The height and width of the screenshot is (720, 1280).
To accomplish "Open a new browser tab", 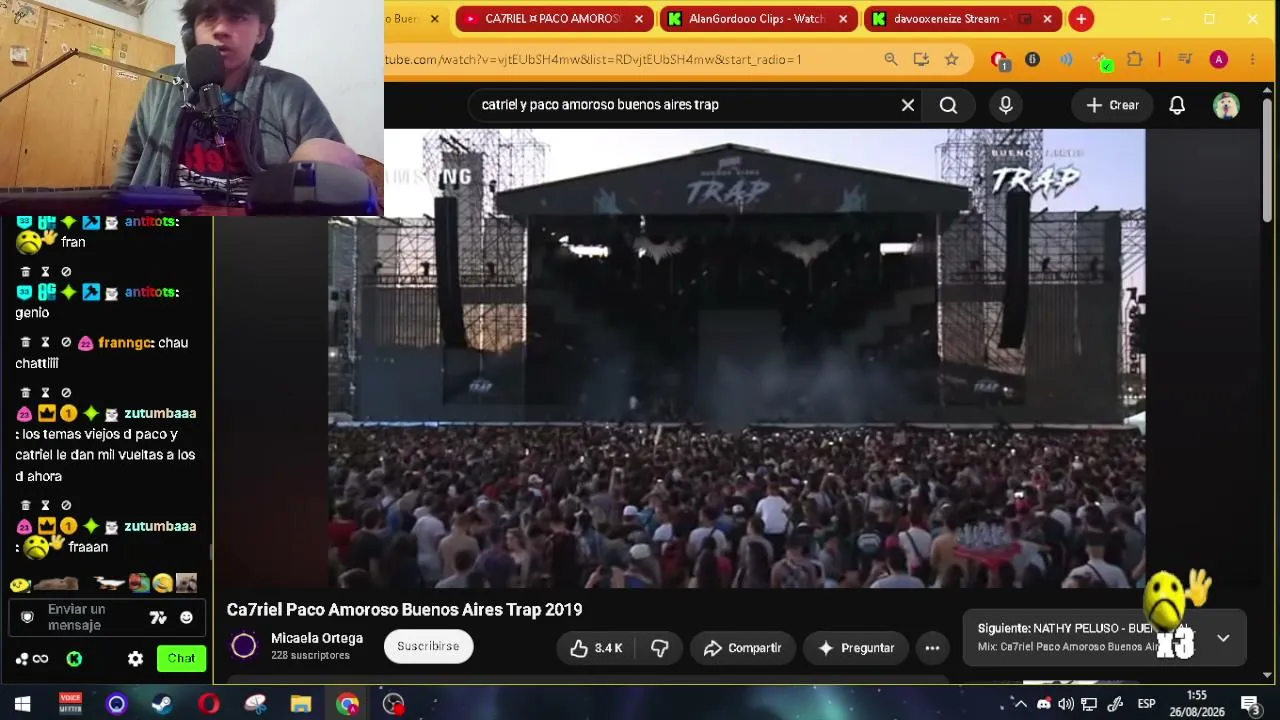I will pos(1081,19).
